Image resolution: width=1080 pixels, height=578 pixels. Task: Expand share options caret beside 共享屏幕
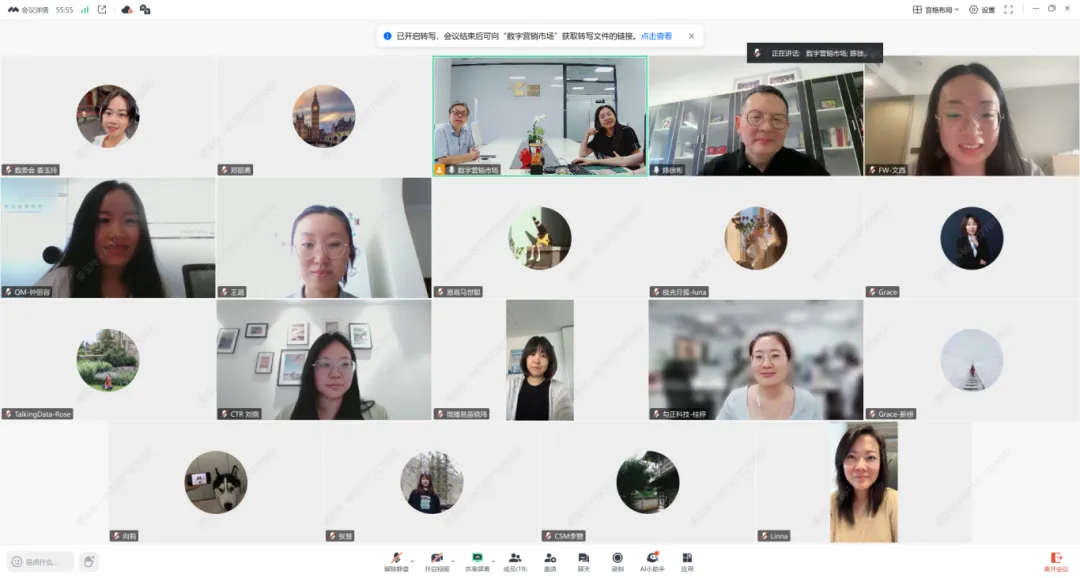493,561
